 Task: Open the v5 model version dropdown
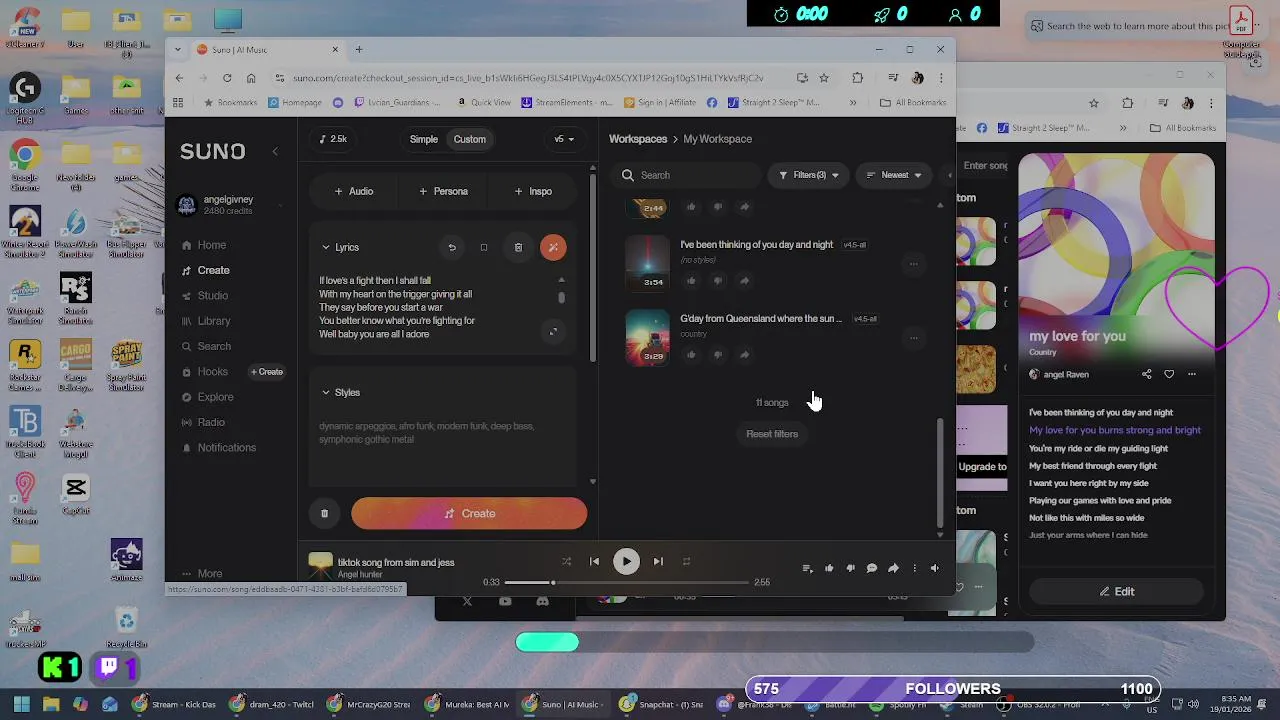[565, 139]
